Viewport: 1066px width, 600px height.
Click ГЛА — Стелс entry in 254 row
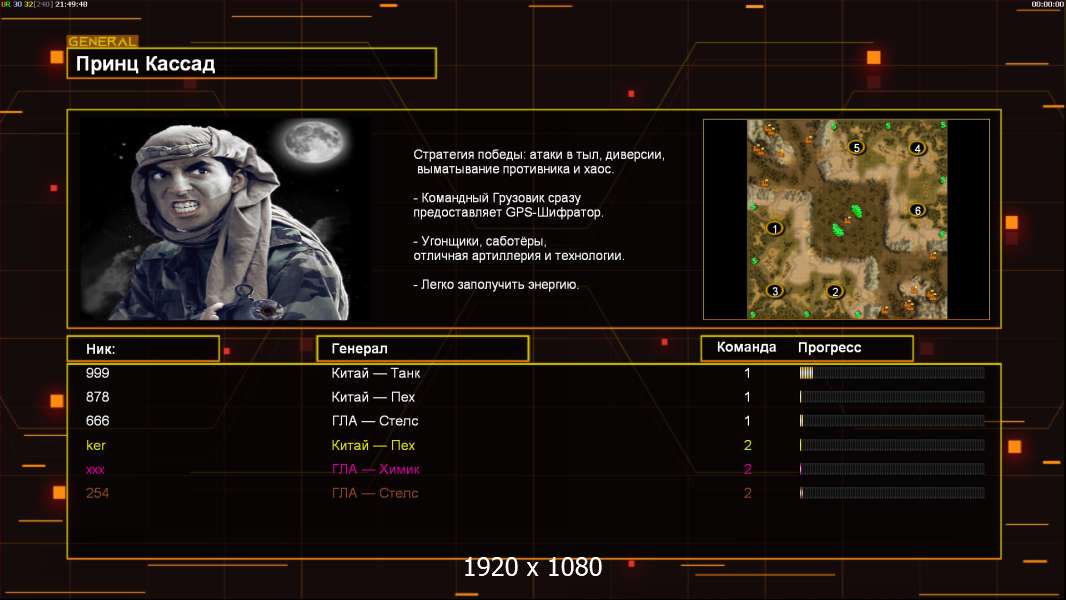coord(375,493)
